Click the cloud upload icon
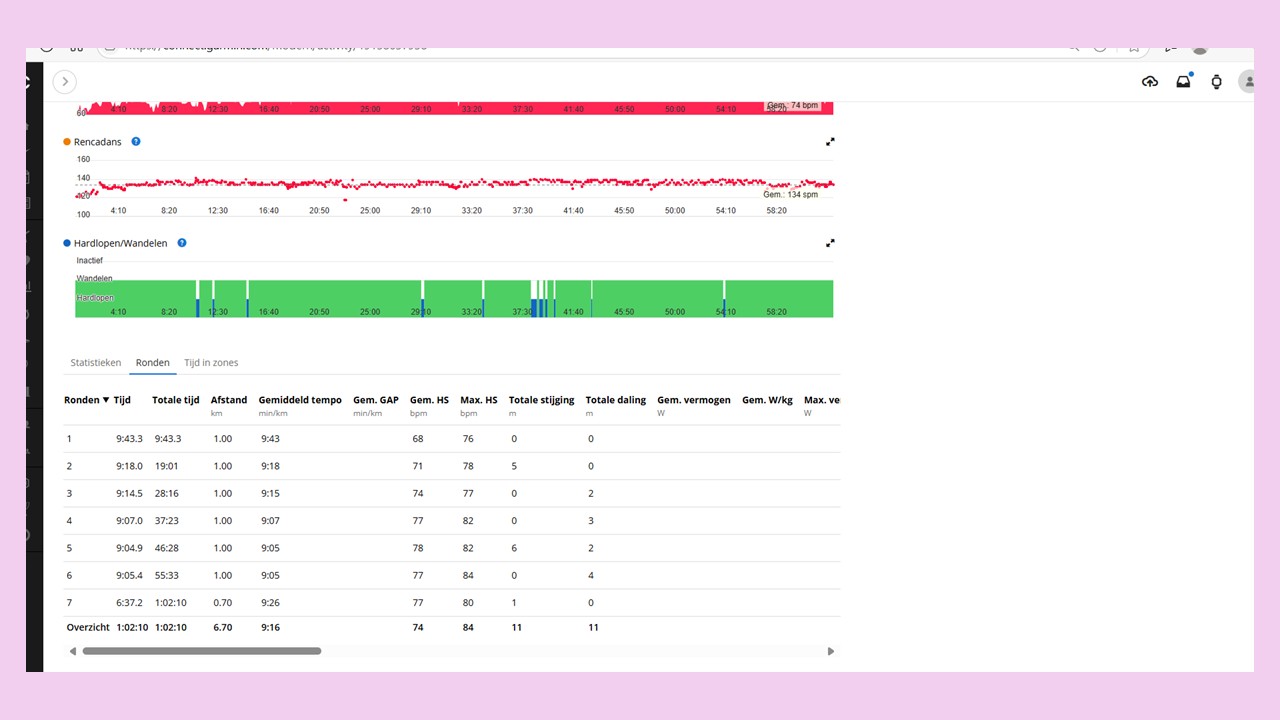Screen dimensions: 1280x720 click(x=1150, y=82)
